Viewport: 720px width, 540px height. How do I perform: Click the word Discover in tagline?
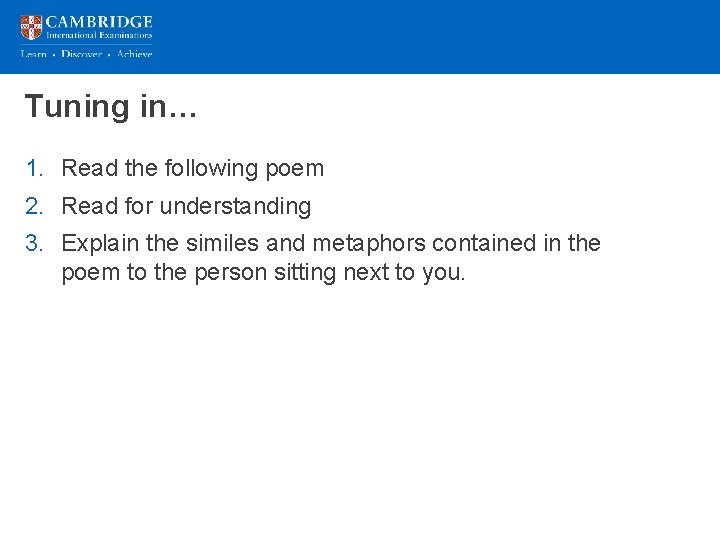(x=81, y=54)
